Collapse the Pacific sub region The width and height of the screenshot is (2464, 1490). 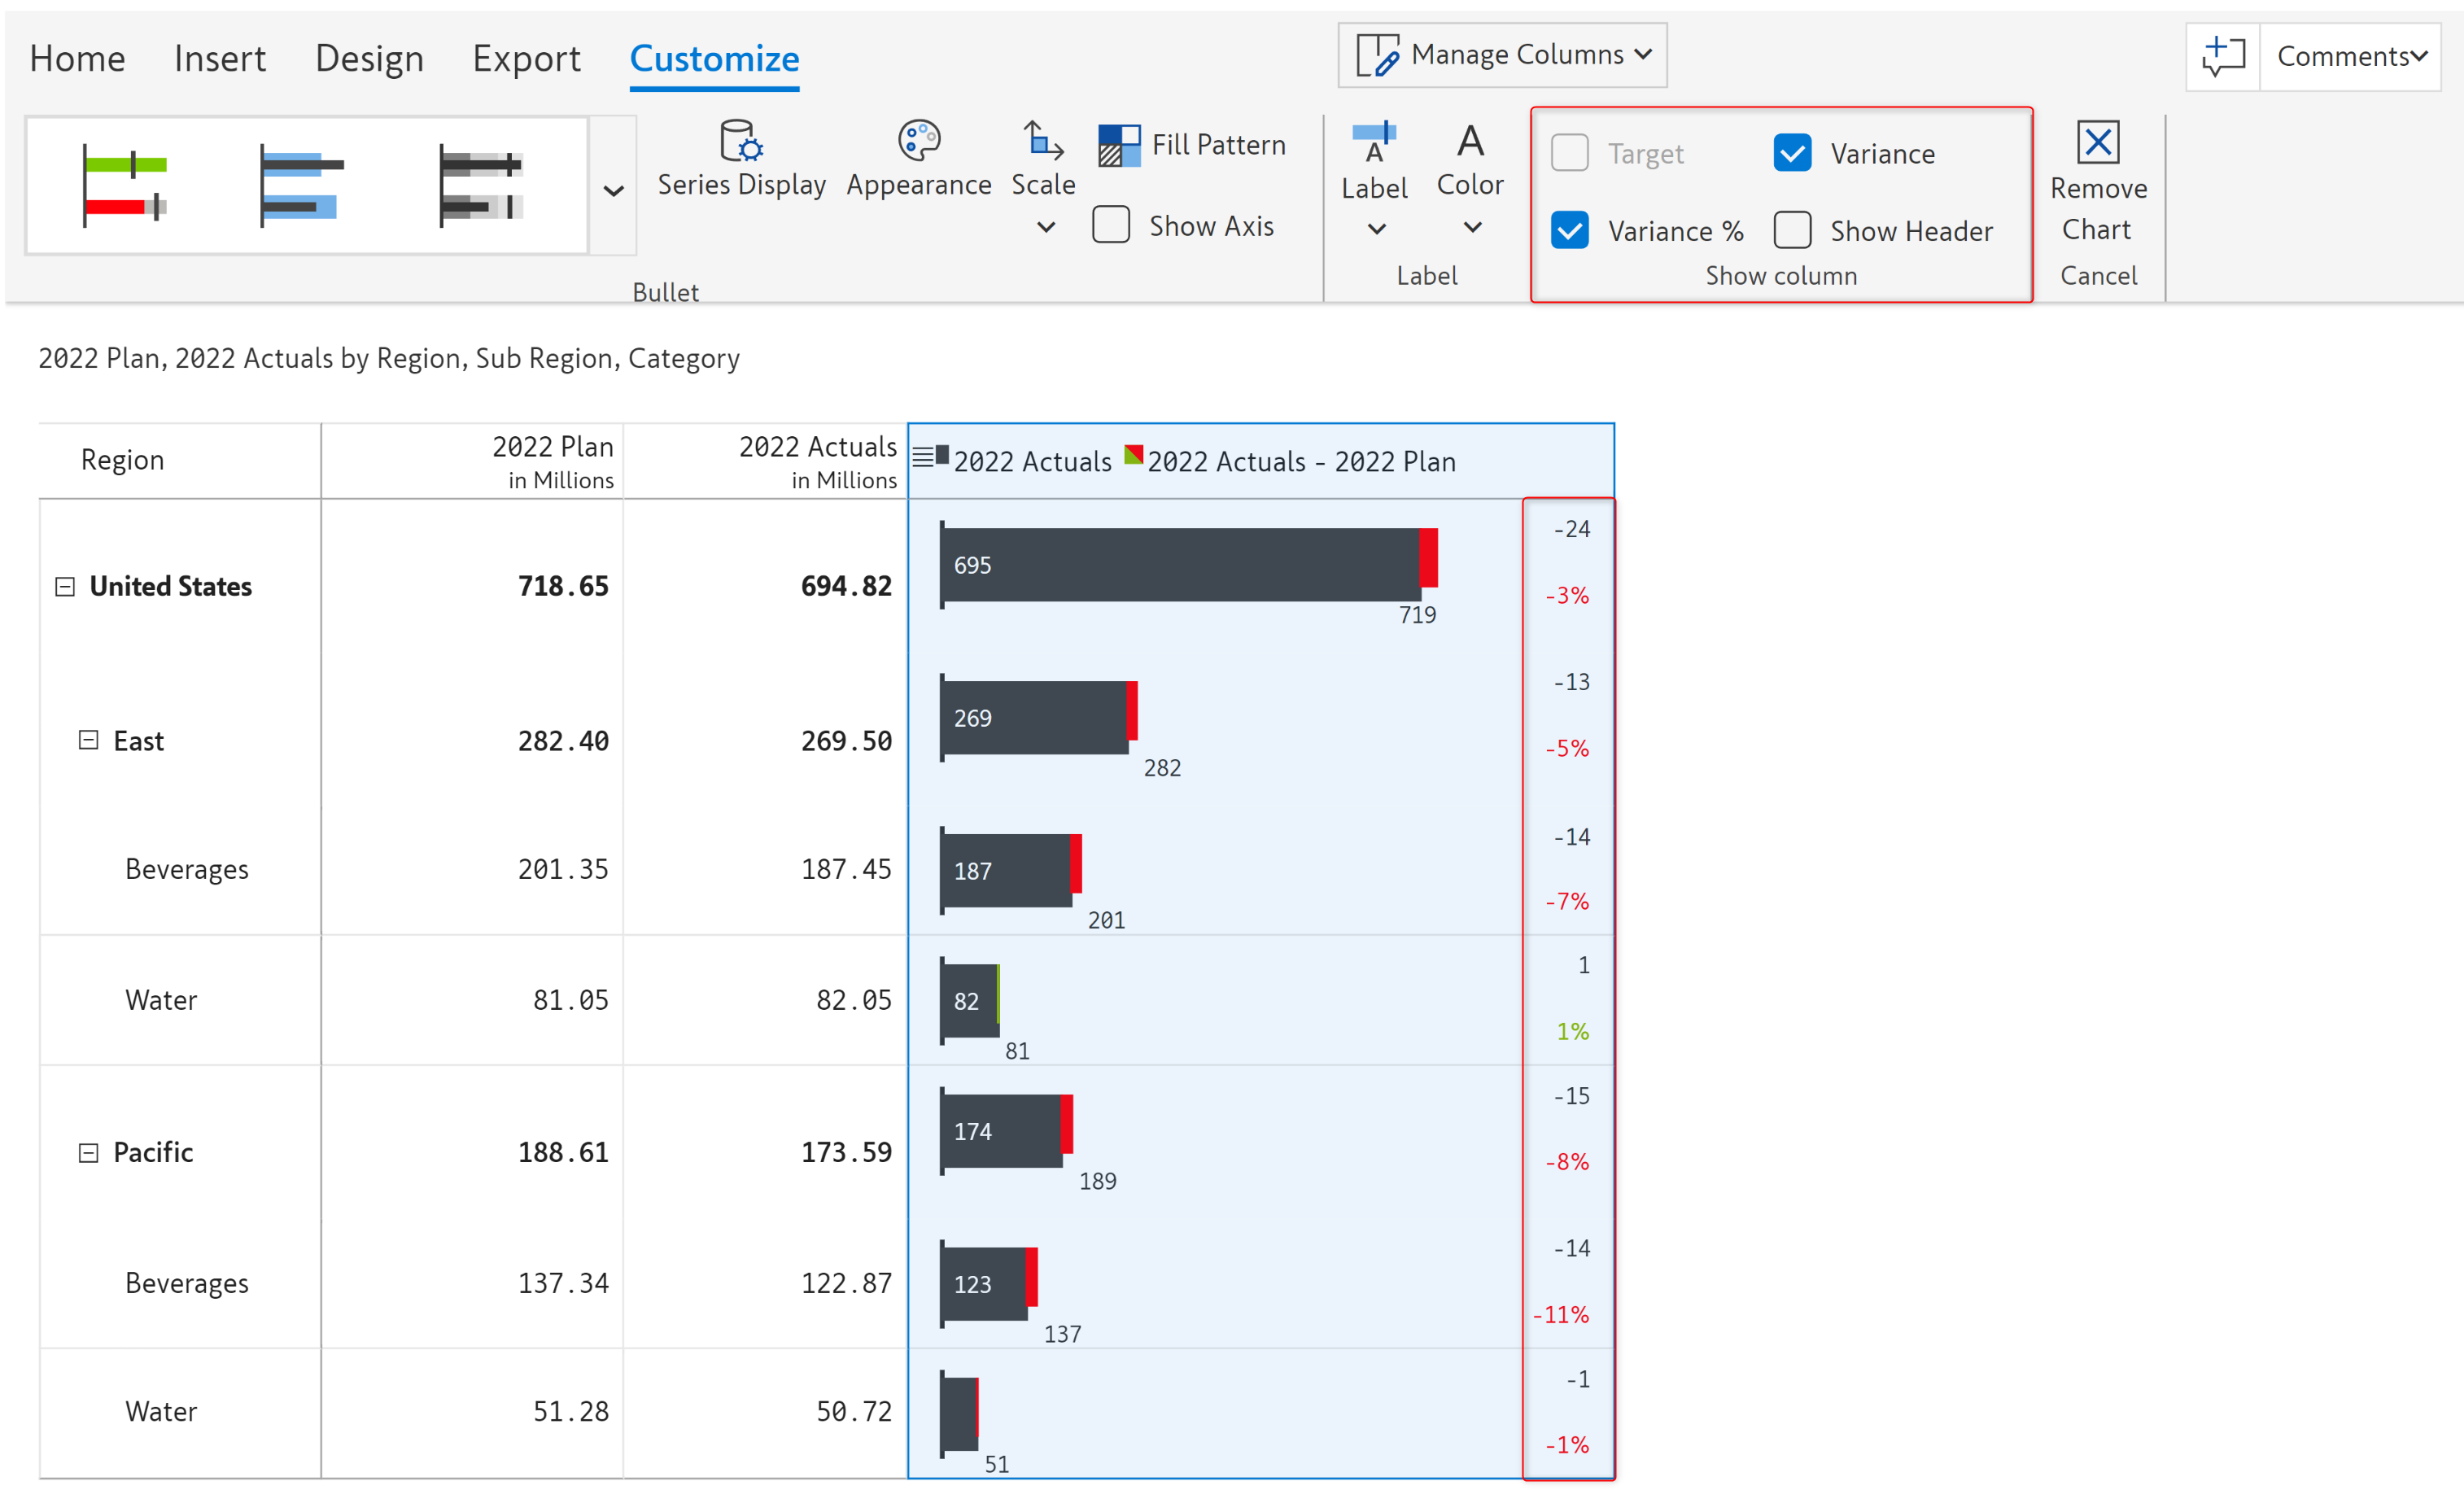tap(89, 1152)
